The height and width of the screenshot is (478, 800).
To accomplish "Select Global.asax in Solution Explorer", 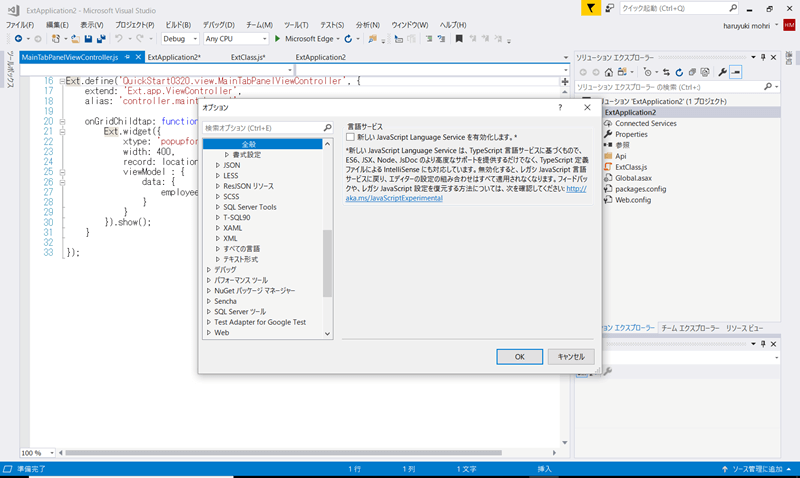I will (x=633, y=178).
